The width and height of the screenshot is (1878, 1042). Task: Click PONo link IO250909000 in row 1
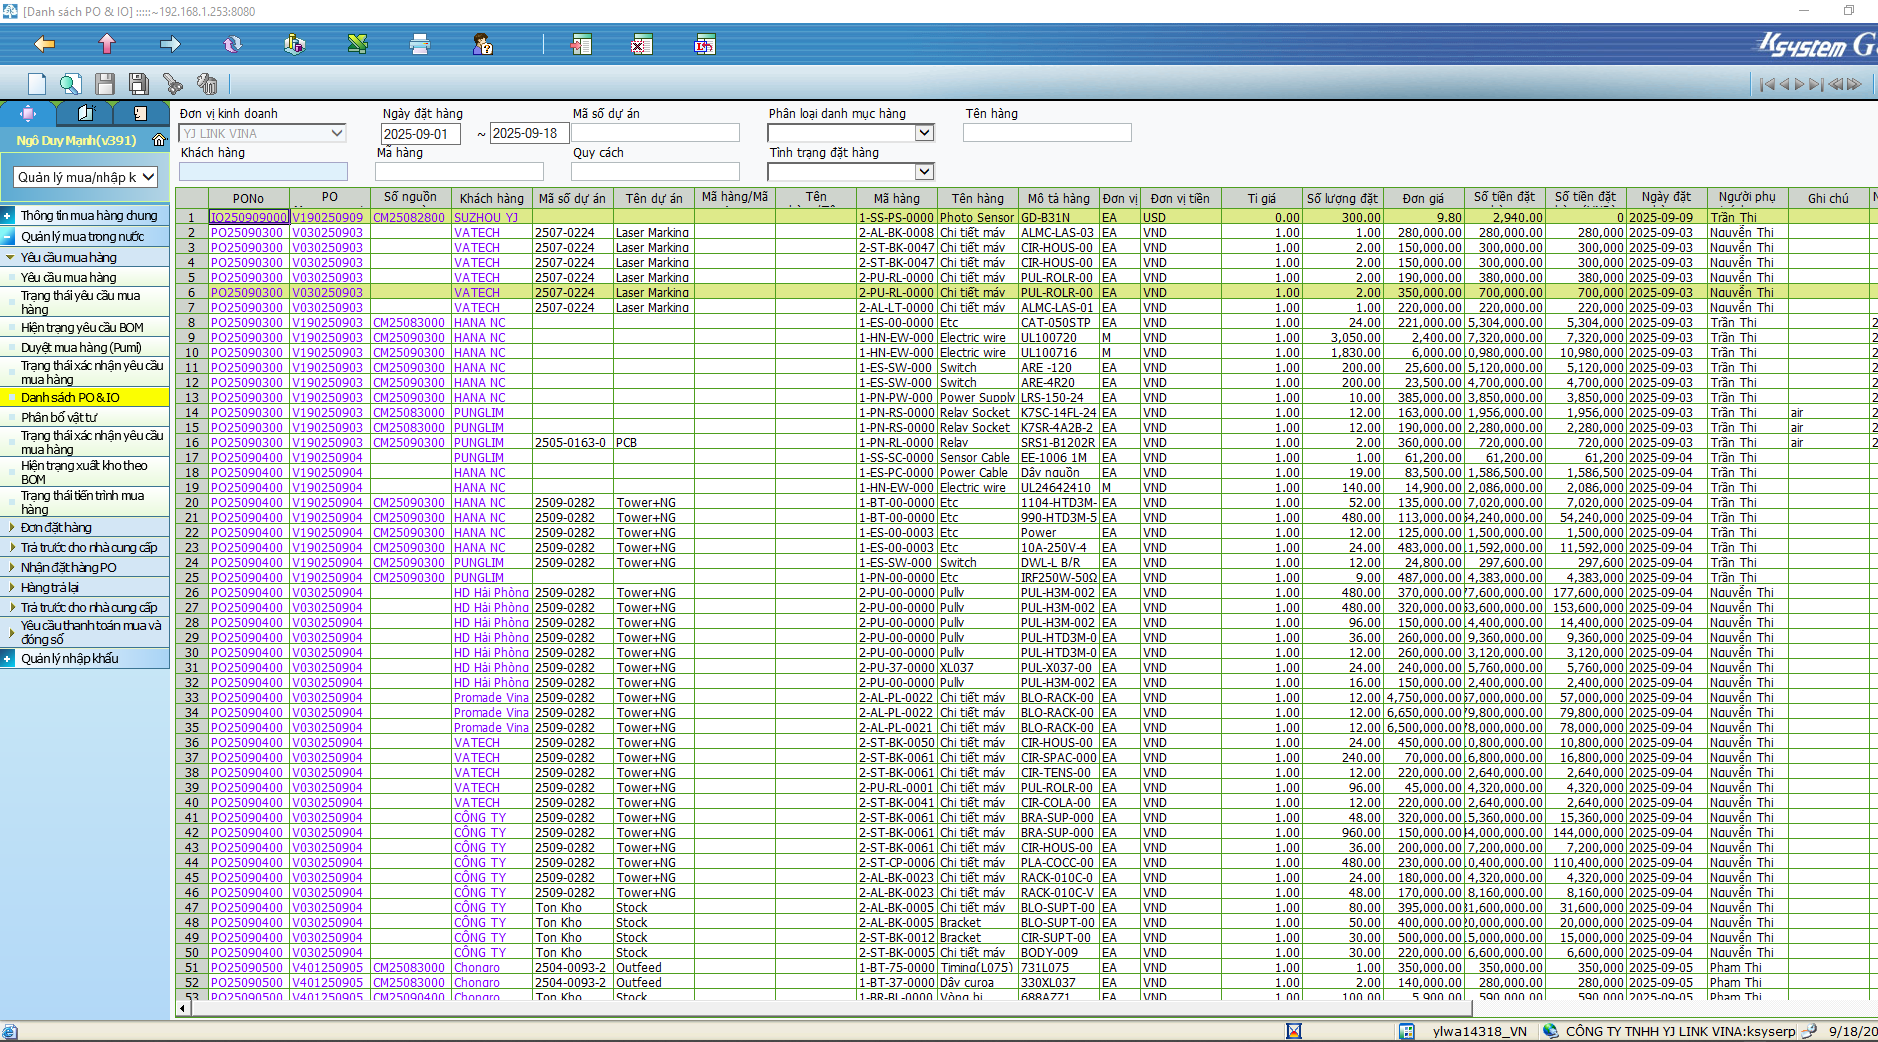(248, 217)
